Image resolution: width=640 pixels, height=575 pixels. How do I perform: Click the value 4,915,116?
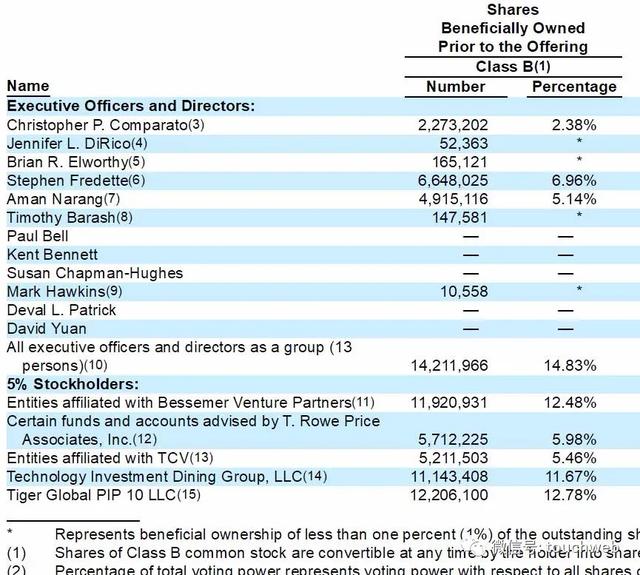pos(453,199)
